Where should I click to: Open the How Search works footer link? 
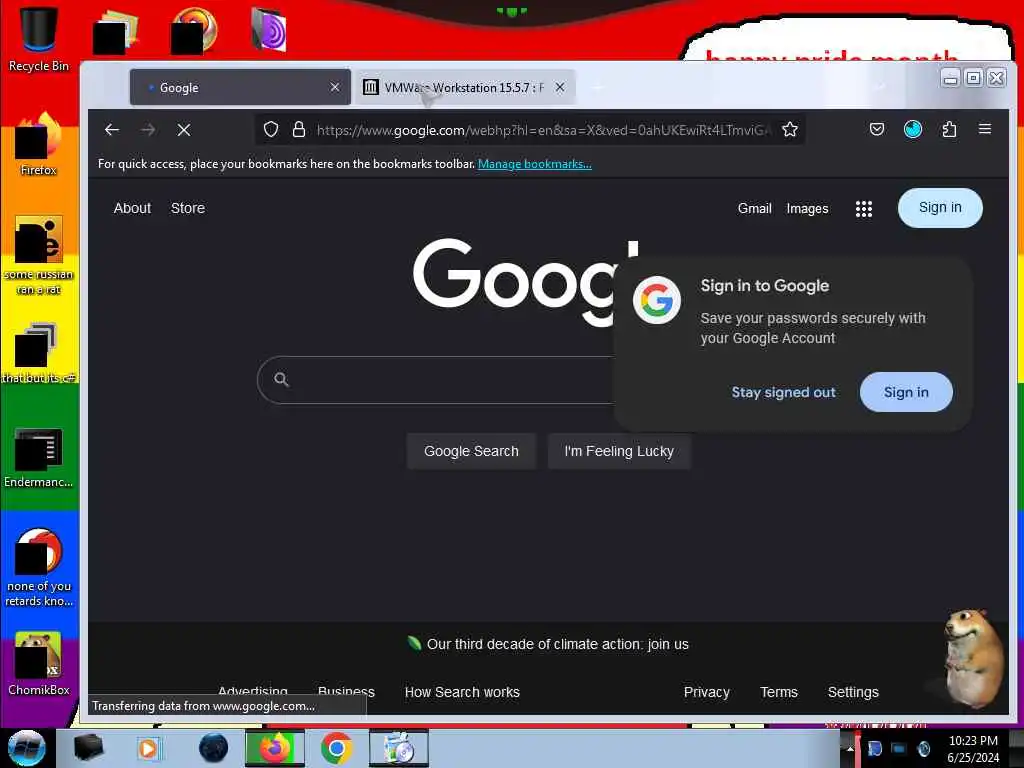(x=462, y=692)
